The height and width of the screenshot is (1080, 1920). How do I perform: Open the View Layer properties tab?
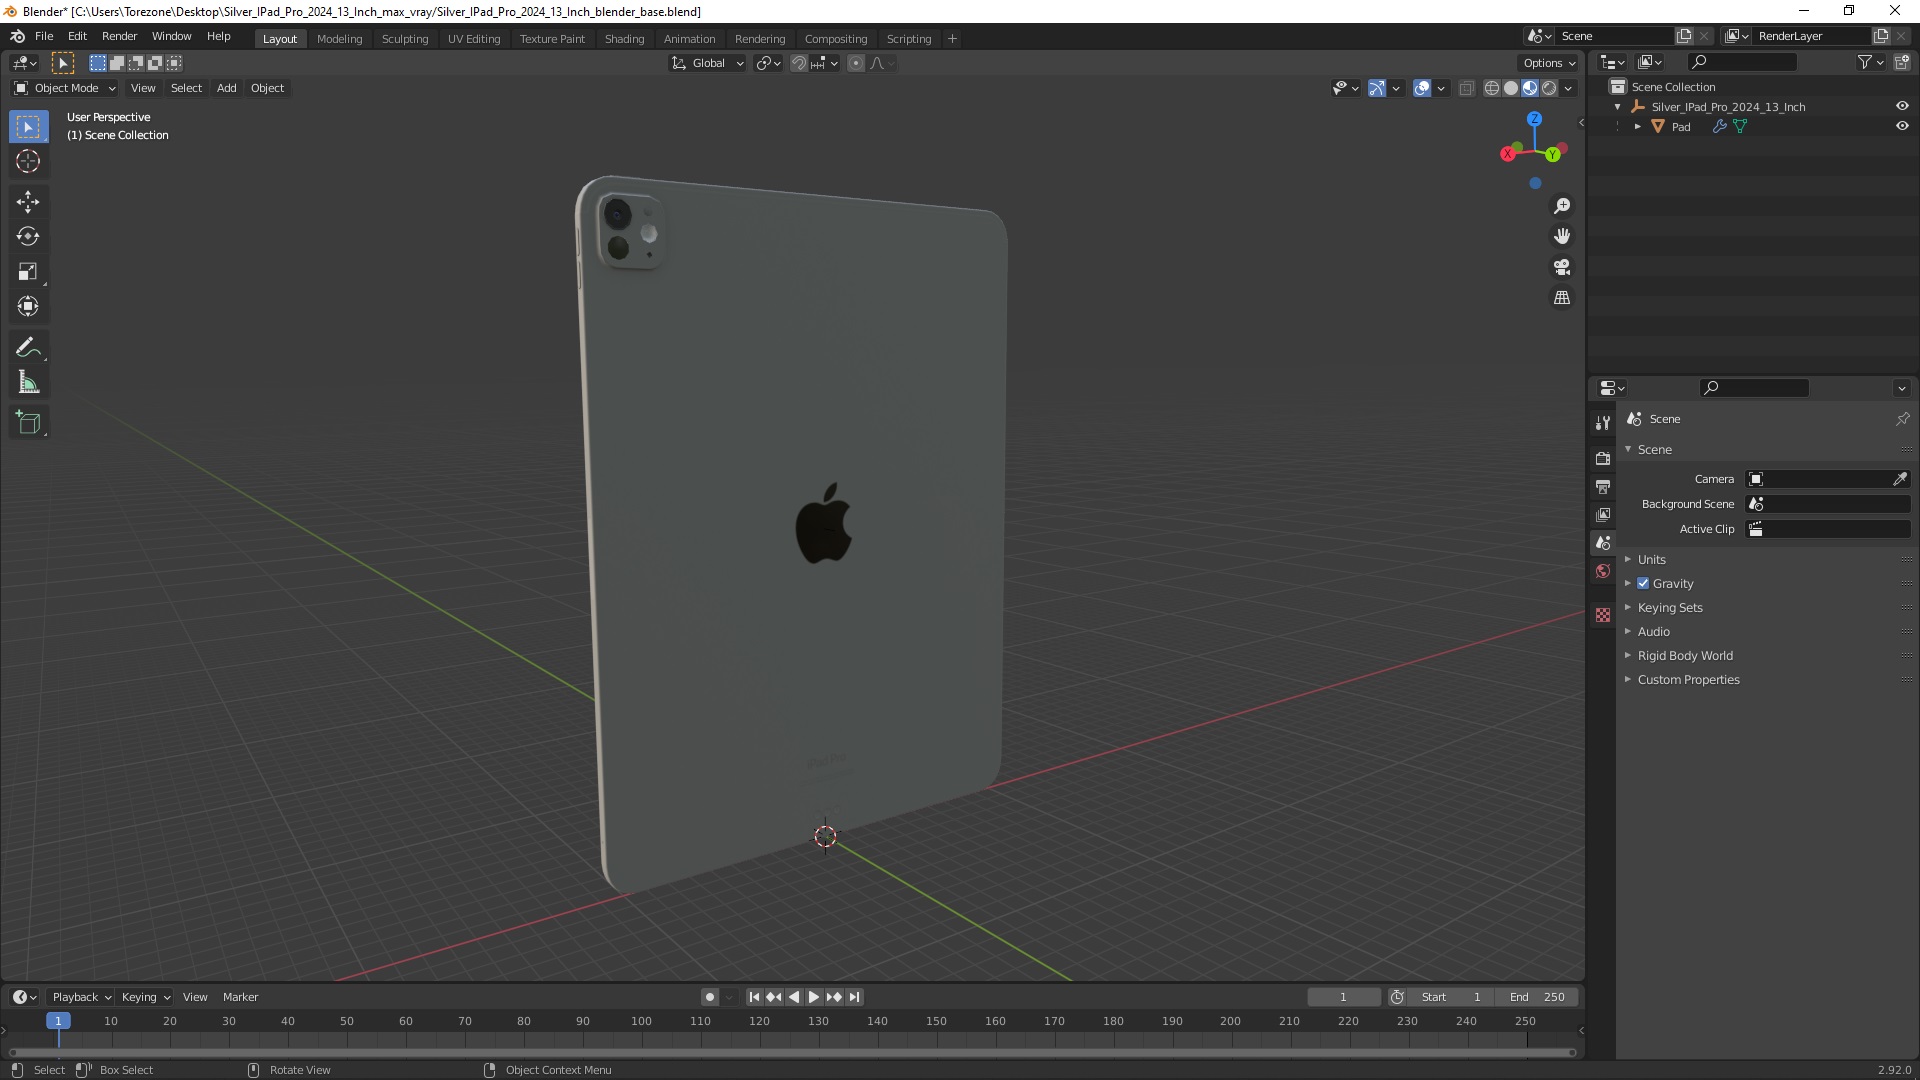point(1603,514)
